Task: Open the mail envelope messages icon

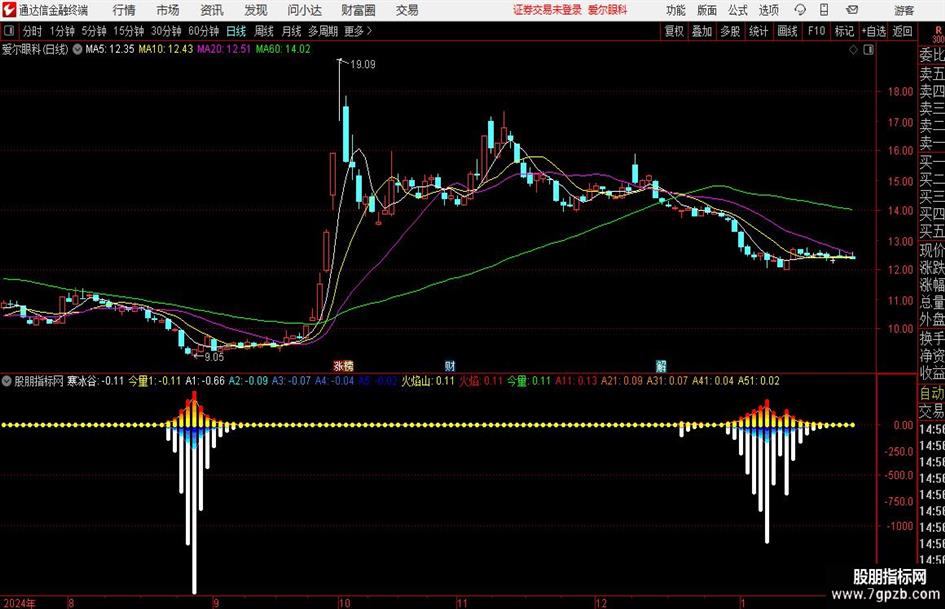Action: [x=852, y=10]
